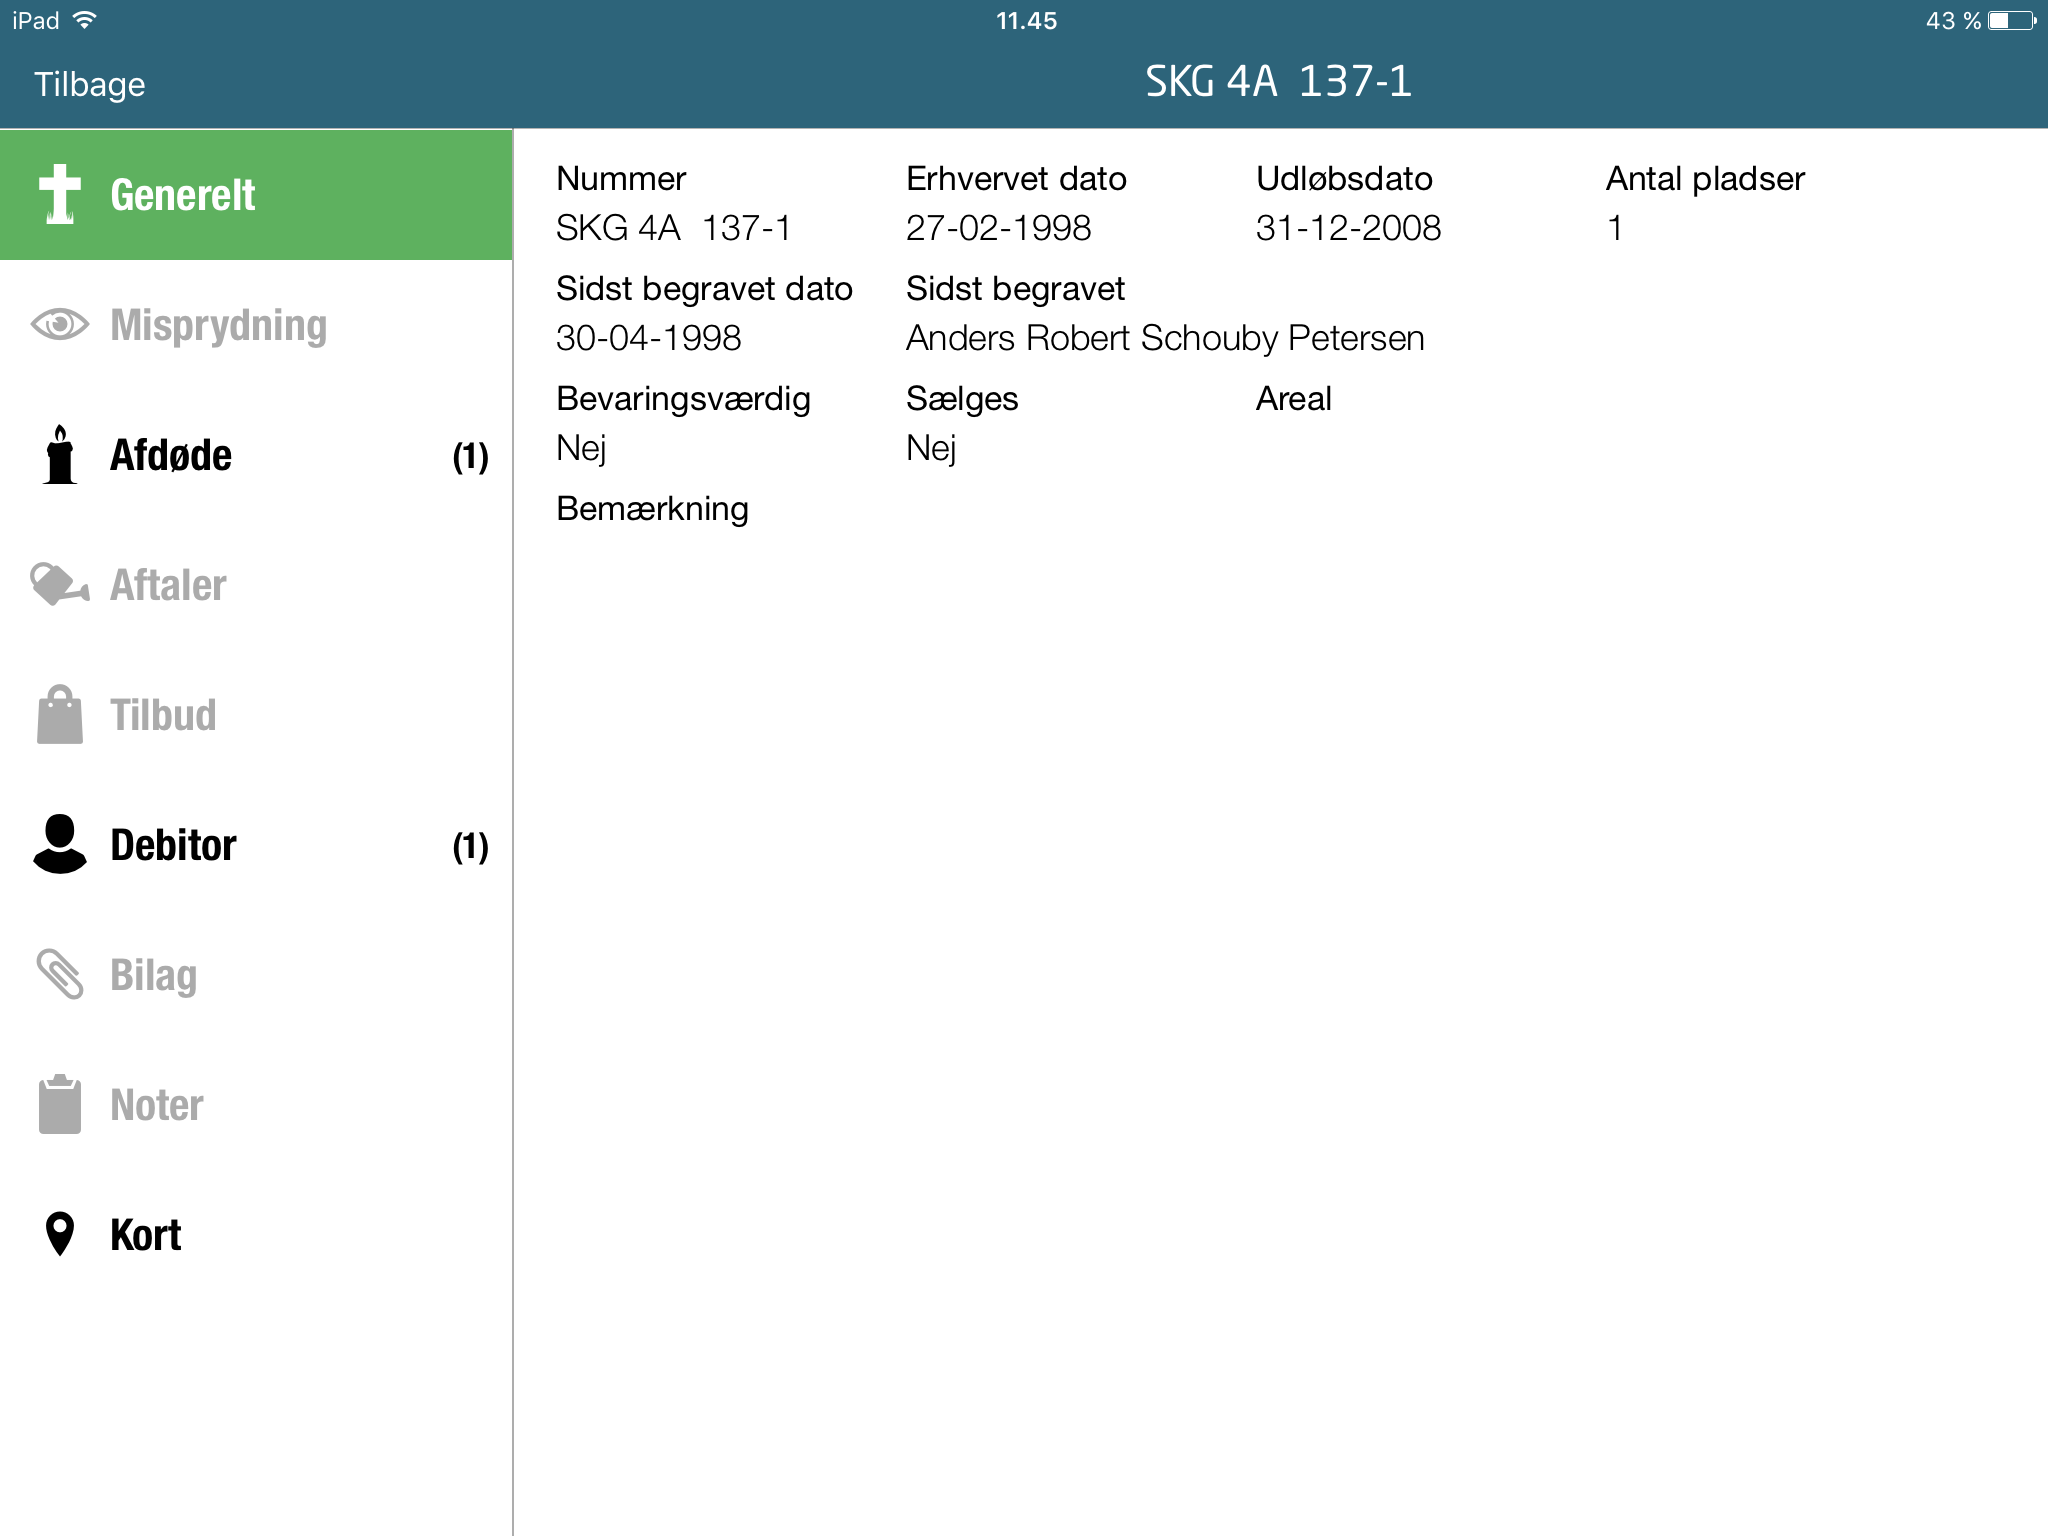
Task: Tap the header title SKG 4A 137-1
Action: pos(1279,82)
